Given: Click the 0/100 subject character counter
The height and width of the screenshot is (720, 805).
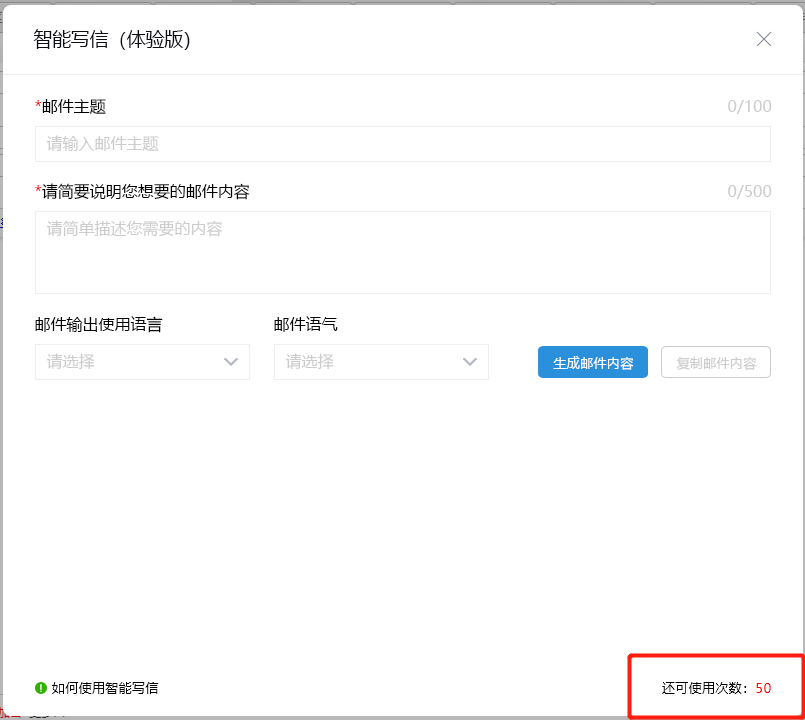Looking at the screenshot, I should 749,107.
